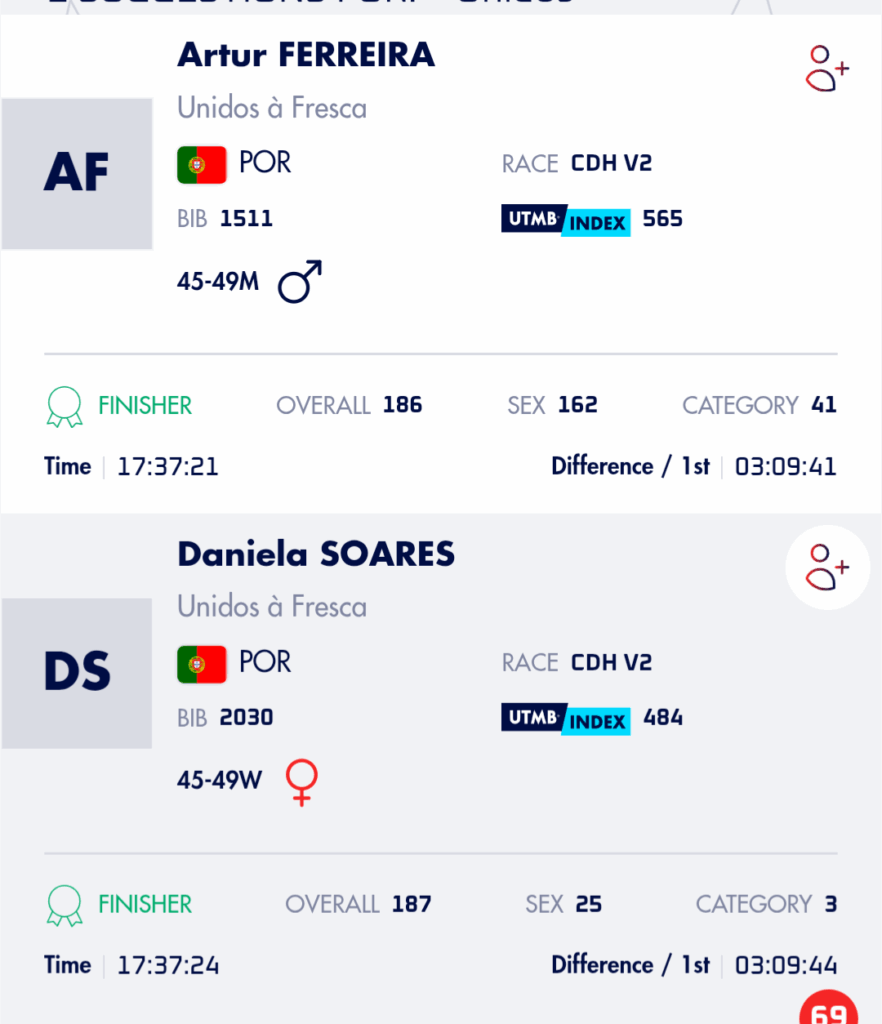Tap the DS avatar thumbnail
882x1024 pixels.
coord(76,673)
